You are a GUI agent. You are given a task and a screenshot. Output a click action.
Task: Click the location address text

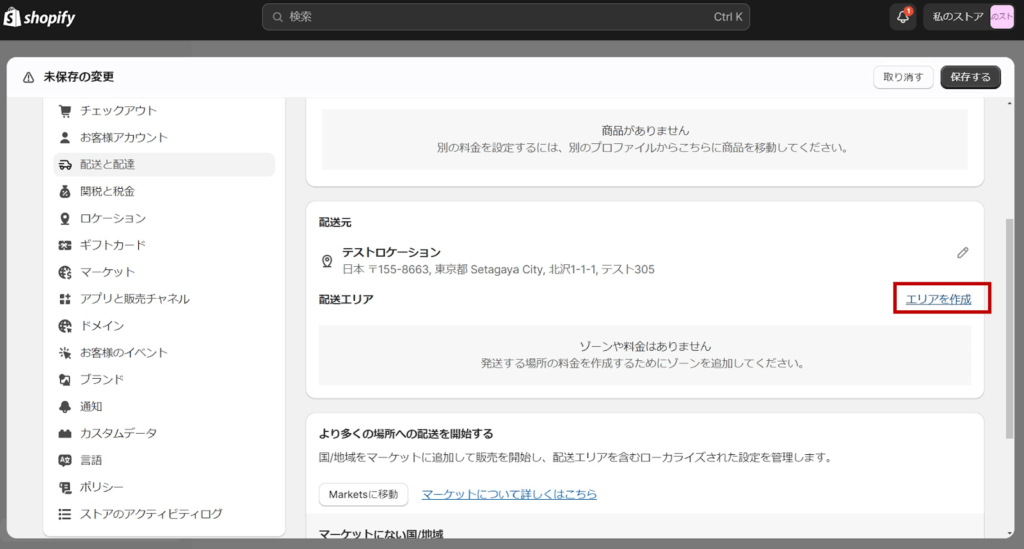498,269
